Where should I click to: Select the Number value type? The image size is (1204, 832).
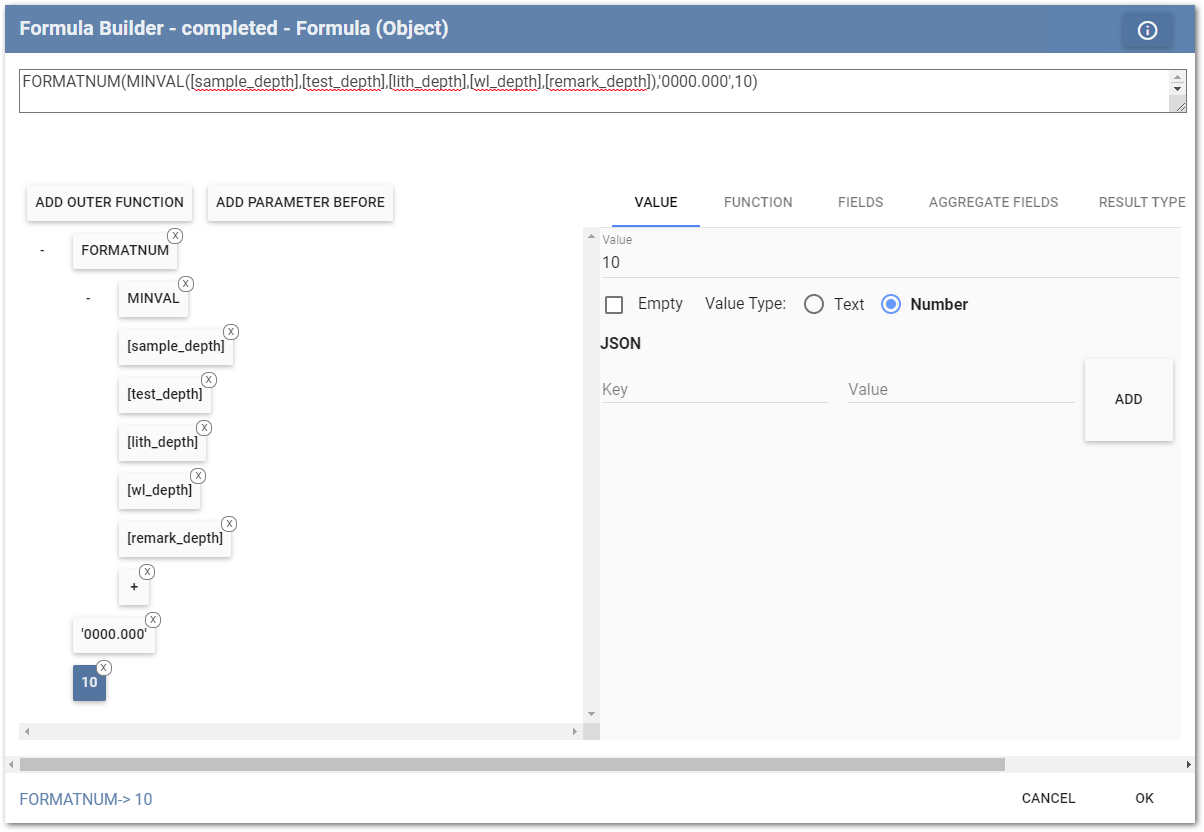[x=891, y=304]
